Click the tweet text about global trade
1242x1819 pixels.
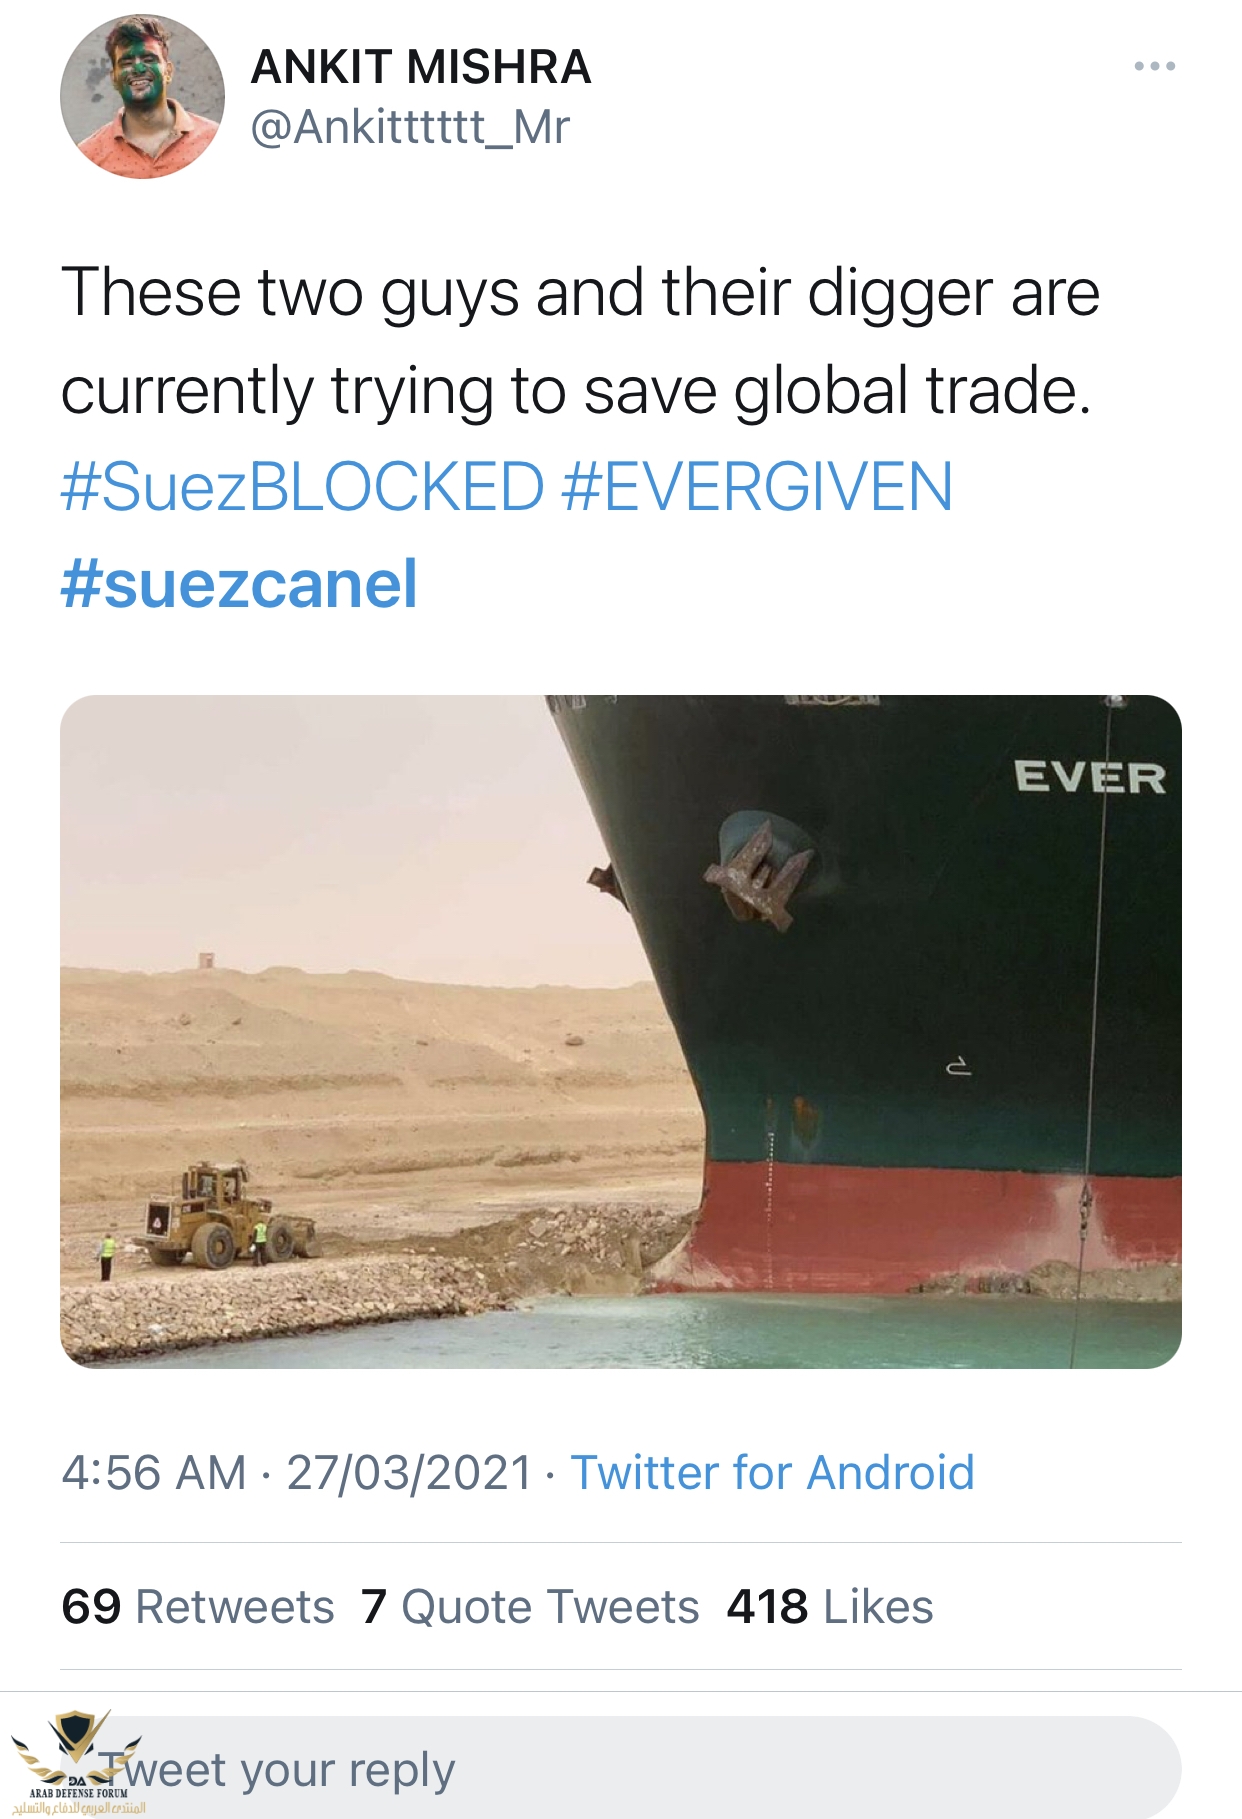tap(580, 340)
